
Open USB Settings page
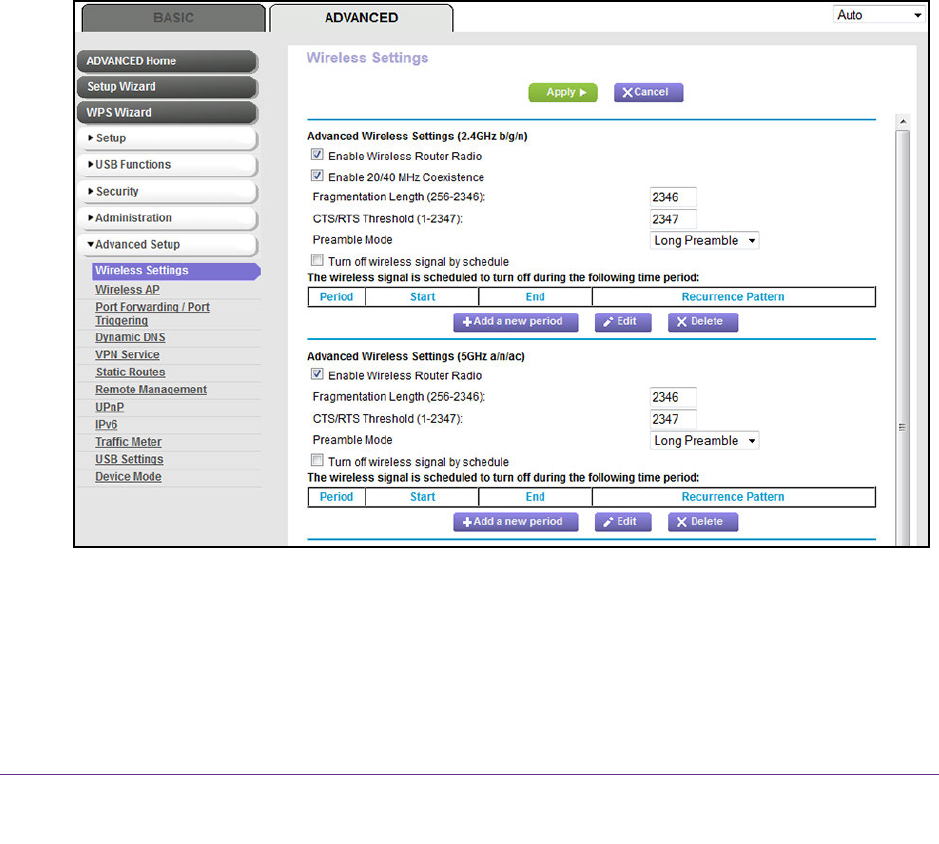(129, 459)
